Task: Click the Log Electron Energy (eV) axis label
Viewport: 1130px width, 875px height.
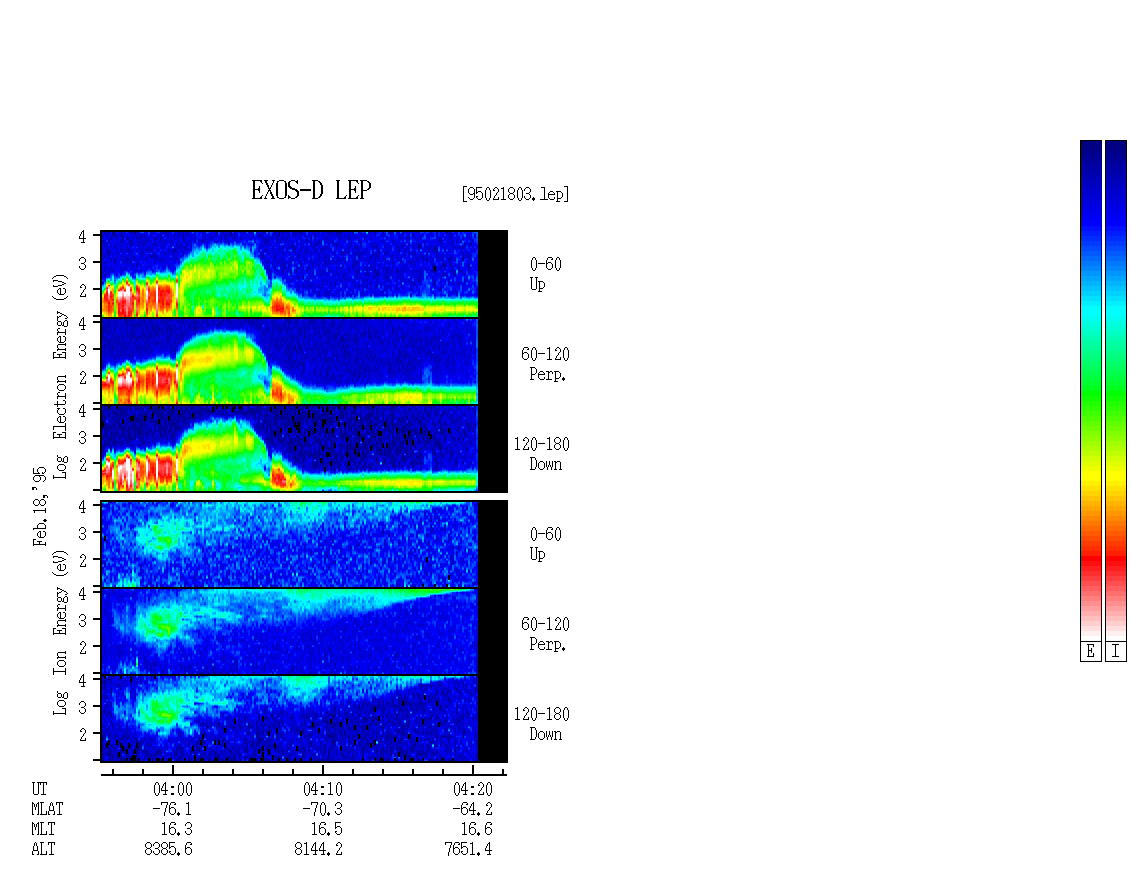Action: click(x=60, y=376)
